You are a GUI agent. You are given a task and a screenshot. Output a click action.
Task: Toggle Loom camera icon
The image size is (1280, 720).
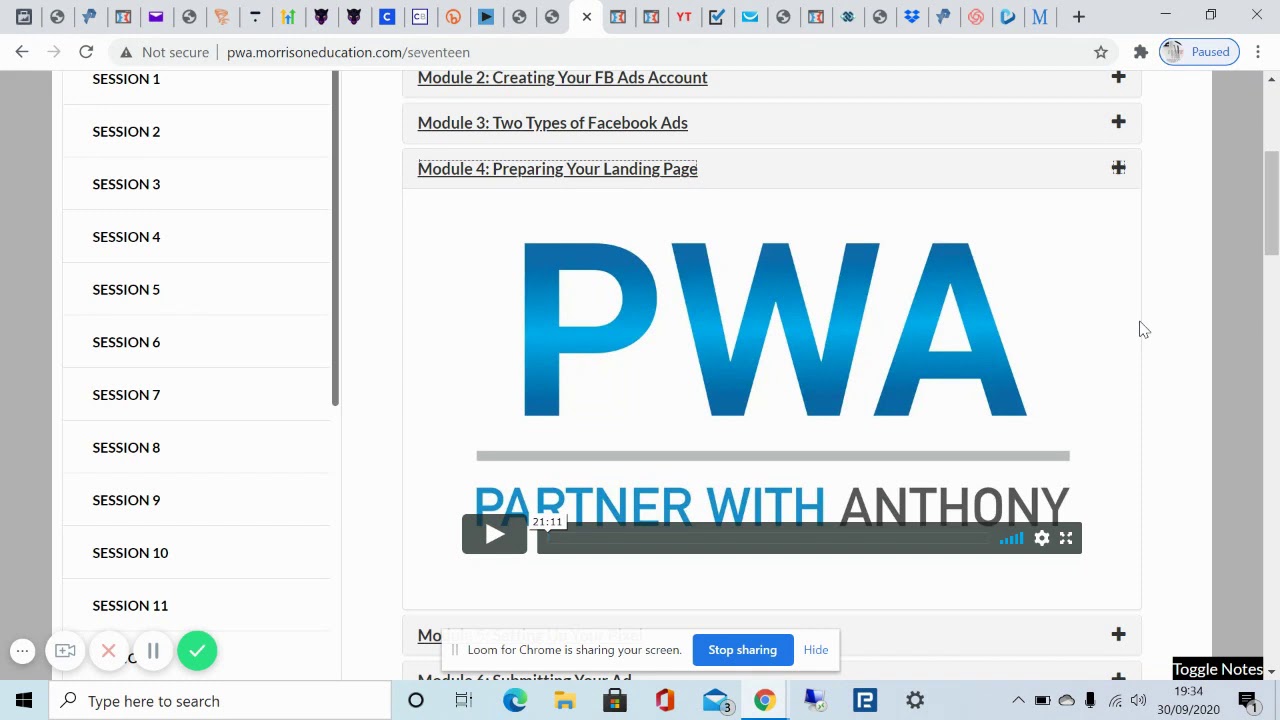[x=65, y=651]
